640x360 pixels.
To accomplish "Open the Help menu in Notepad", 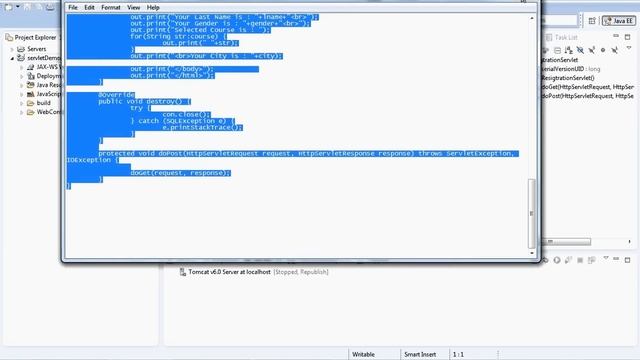I will (x=153, y=7).
